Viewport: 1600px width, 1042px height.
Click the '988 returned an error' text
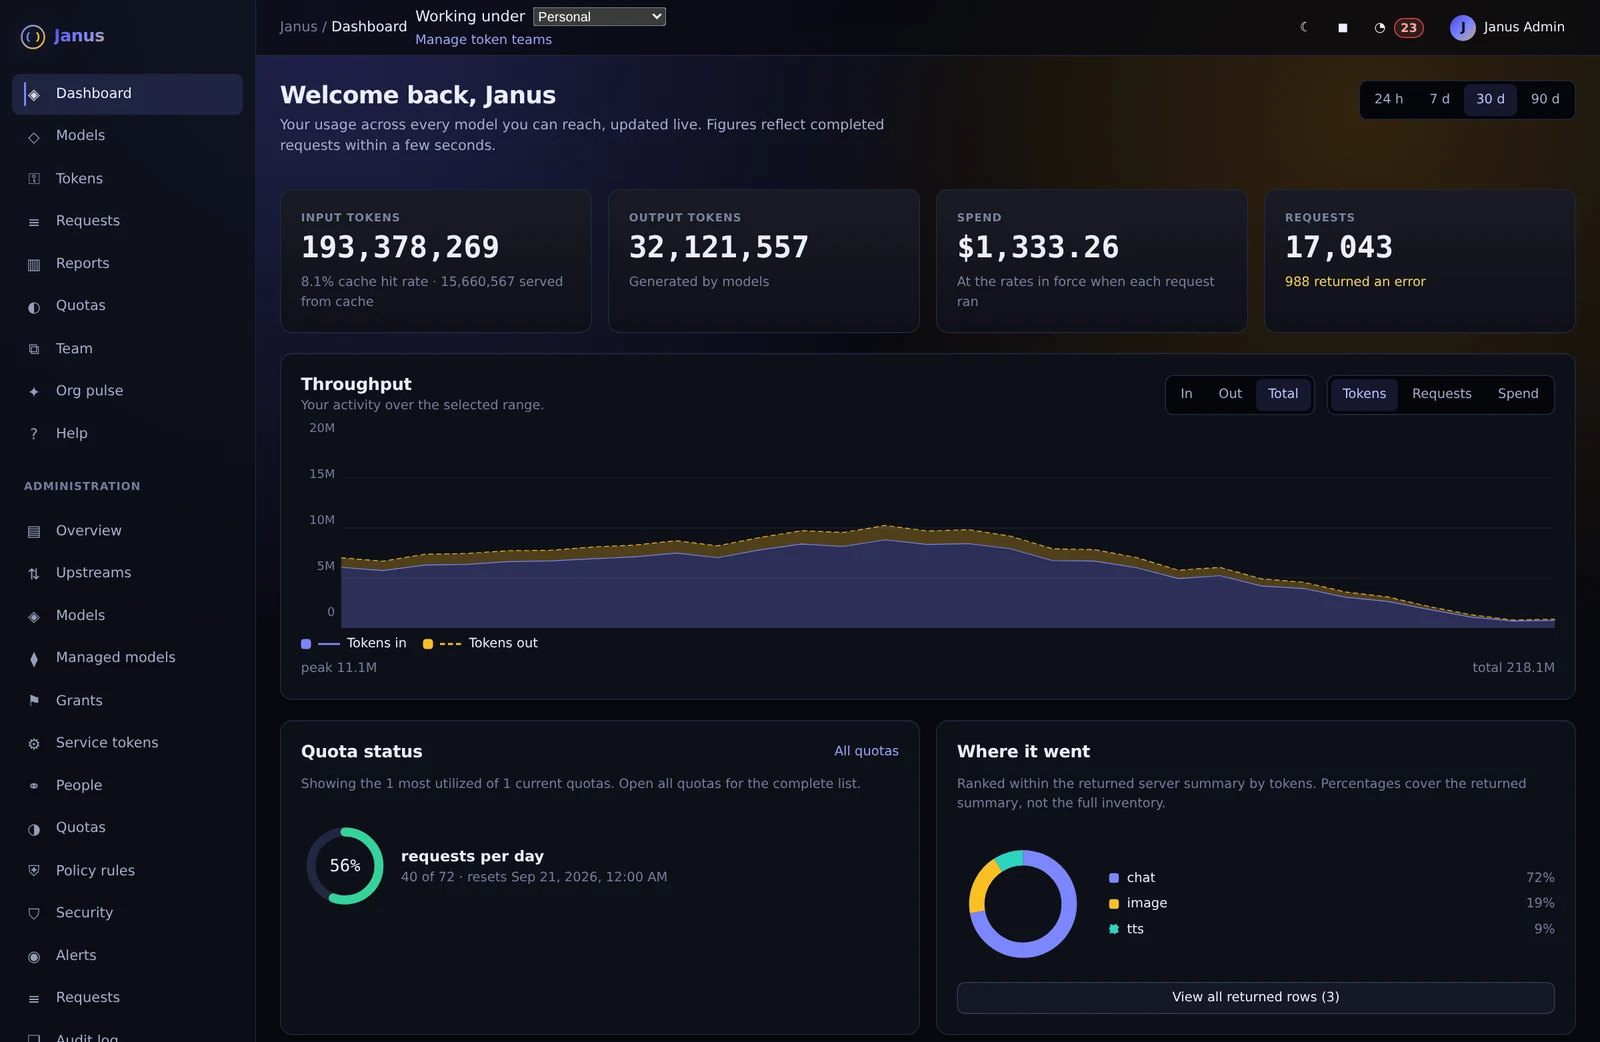1355,282
